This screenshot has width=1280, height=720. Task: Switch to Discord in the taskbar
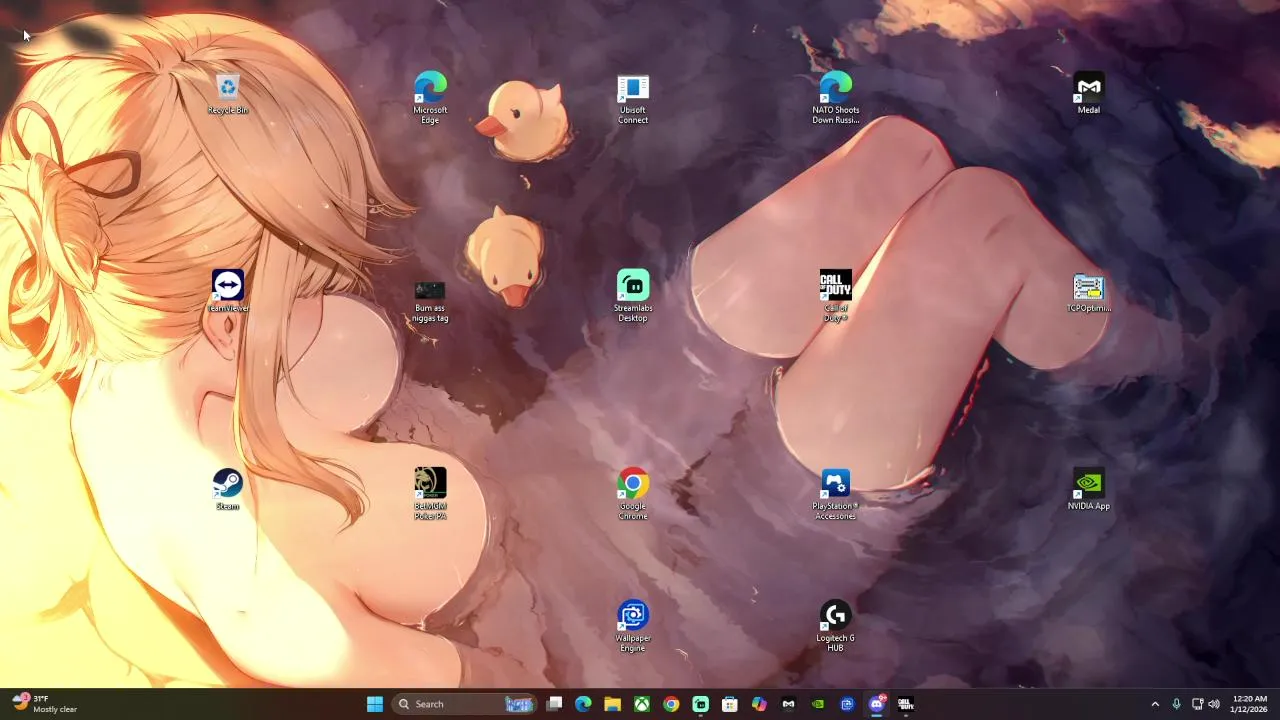click(877, 704)
